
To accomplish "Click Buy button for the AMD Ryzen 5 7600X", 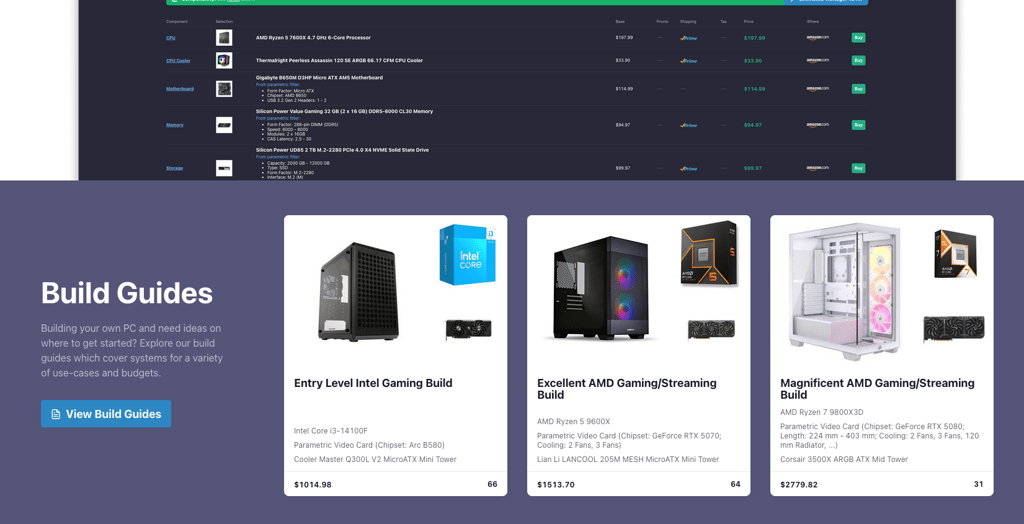I will [858, 38].
